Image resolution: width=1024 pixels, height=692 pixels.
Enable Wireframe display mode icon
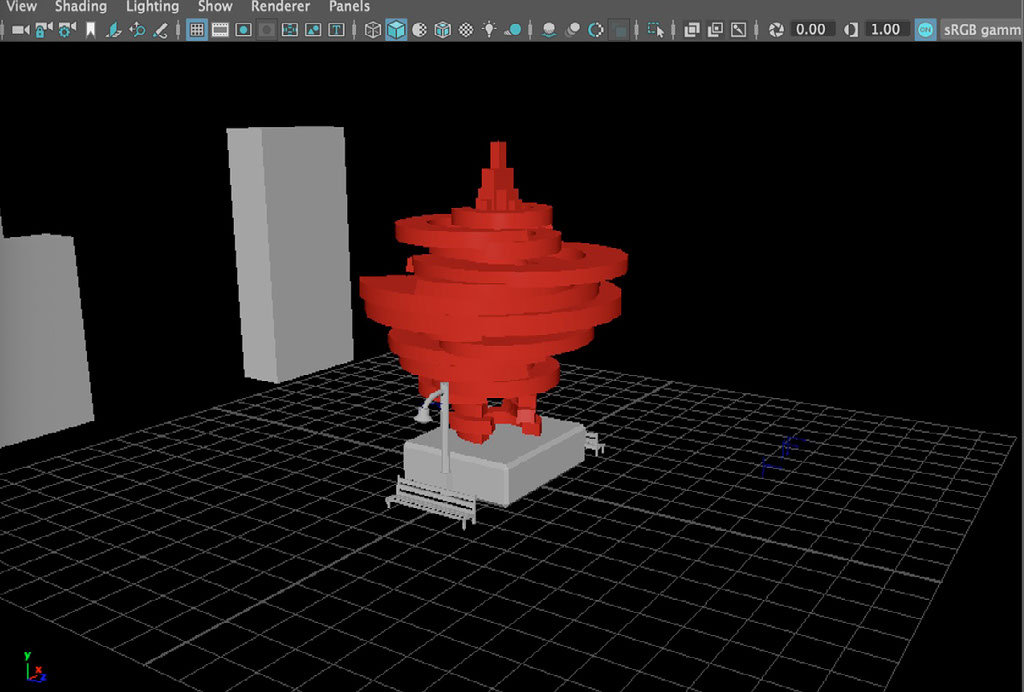coord(373,30)
